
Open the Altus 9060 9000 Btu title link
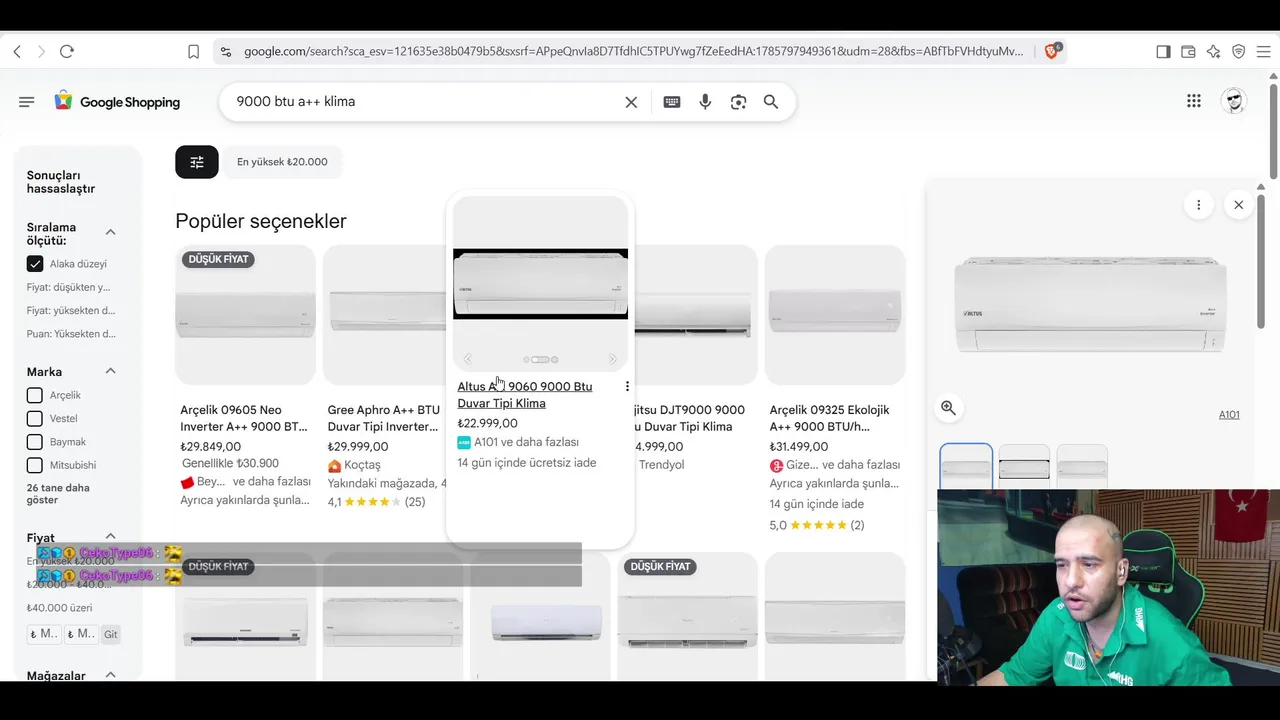525,395
